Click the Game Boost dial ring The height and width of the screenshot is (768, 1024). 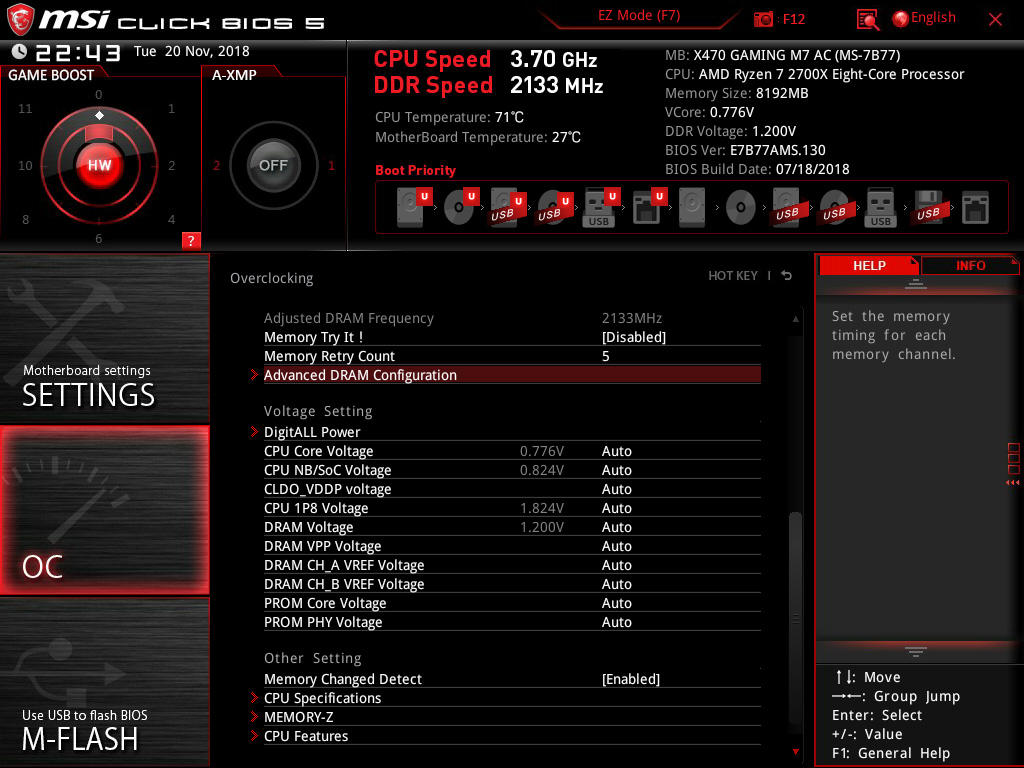99,165
